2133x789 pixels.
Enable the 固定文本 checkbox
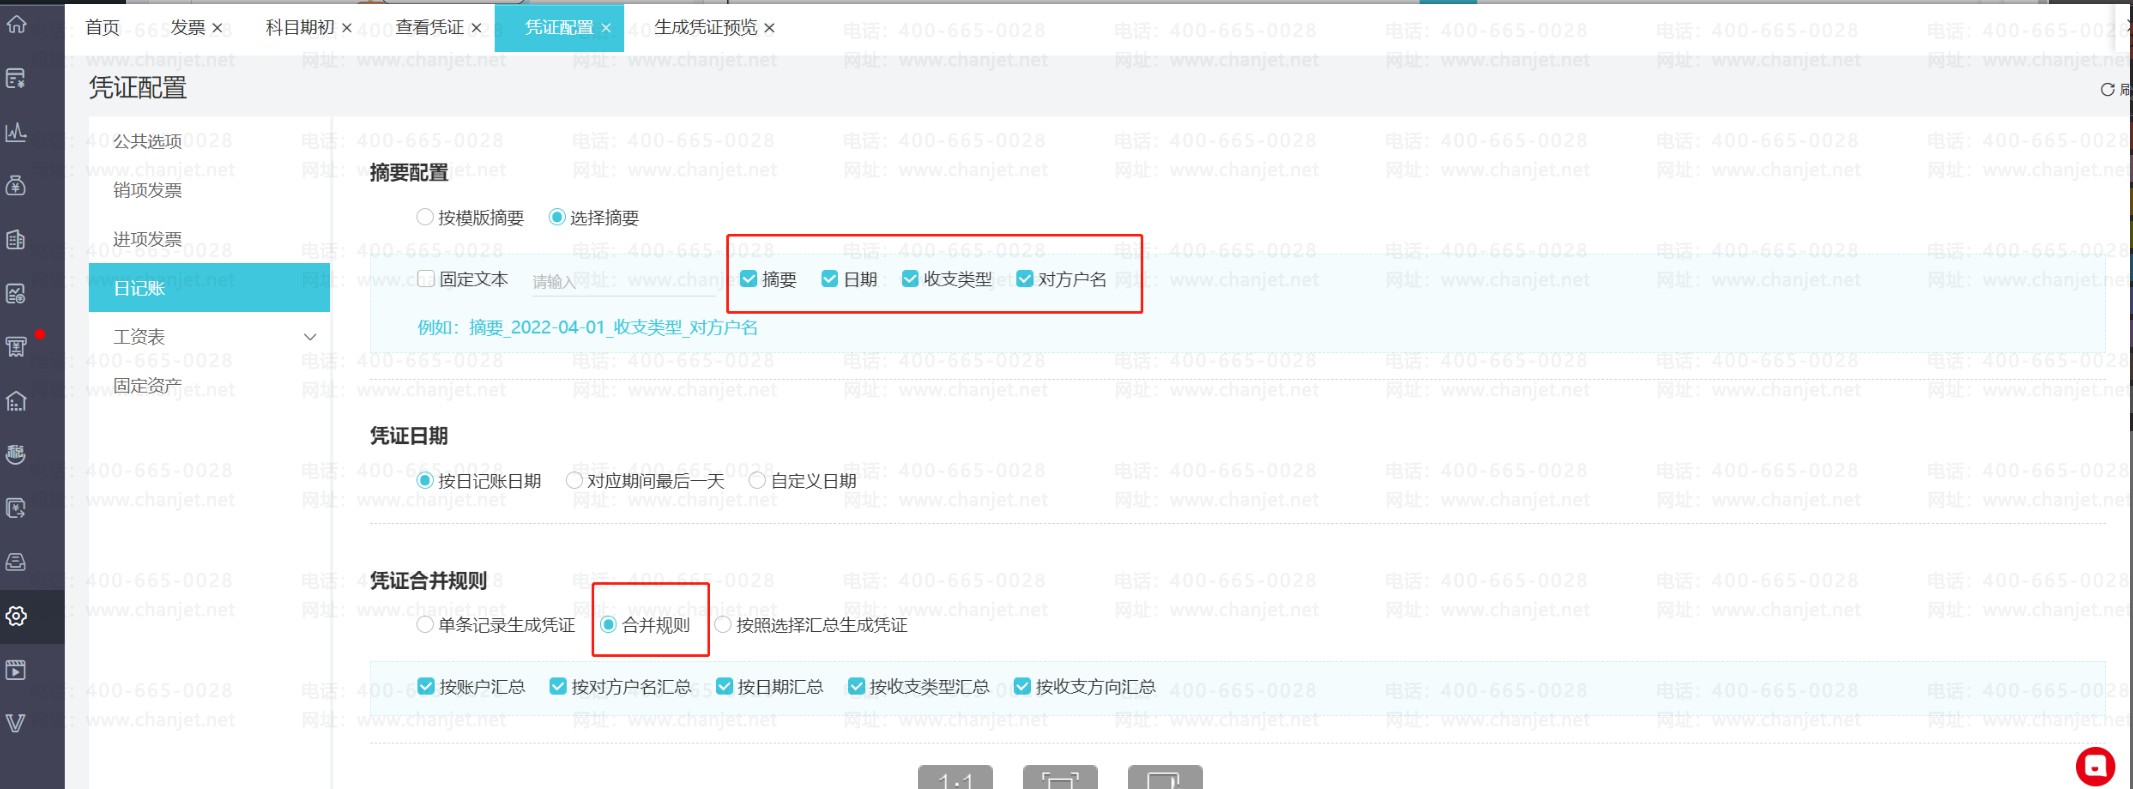426,279
